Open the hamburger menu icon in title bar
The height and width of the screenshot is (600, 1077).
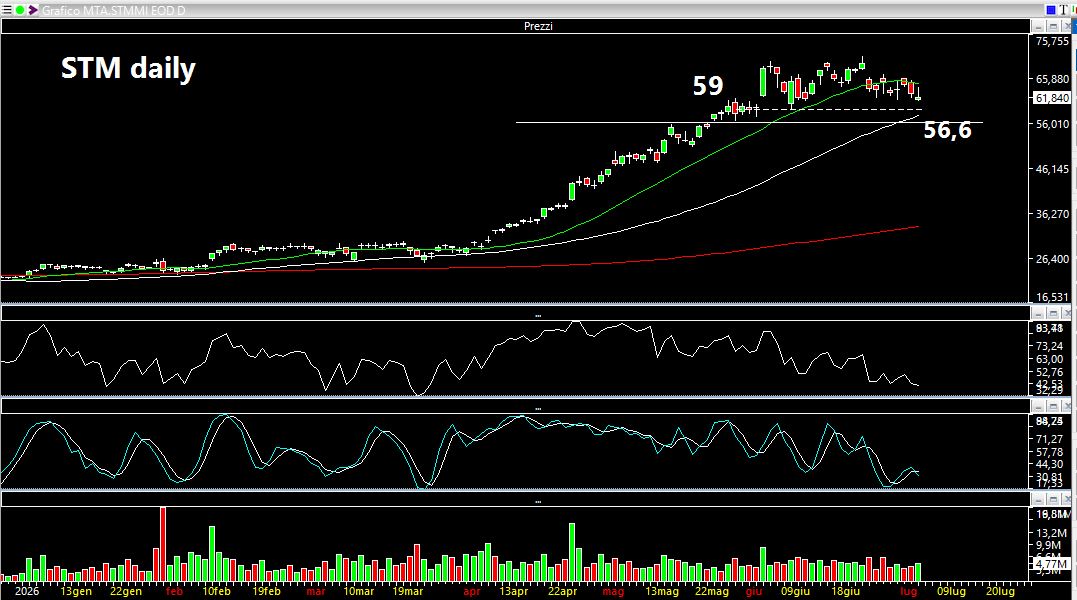tap(7, 10)
